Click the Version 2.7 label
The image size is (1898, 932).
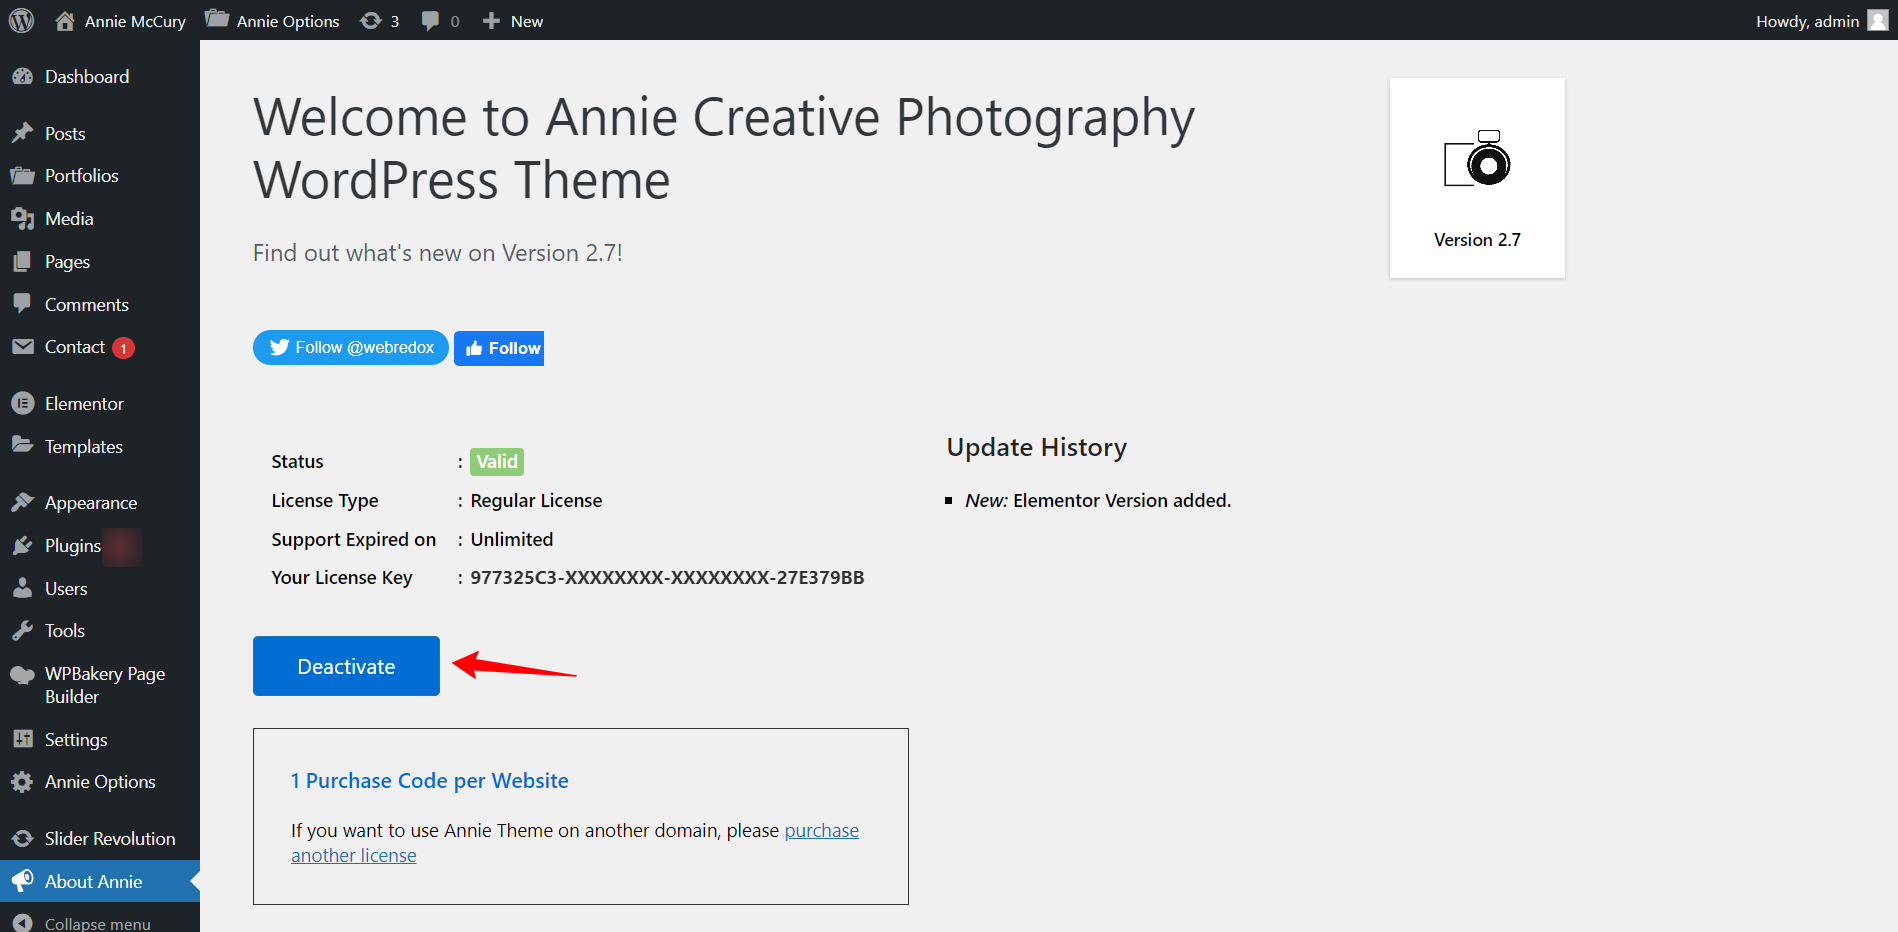point(1477,240)
